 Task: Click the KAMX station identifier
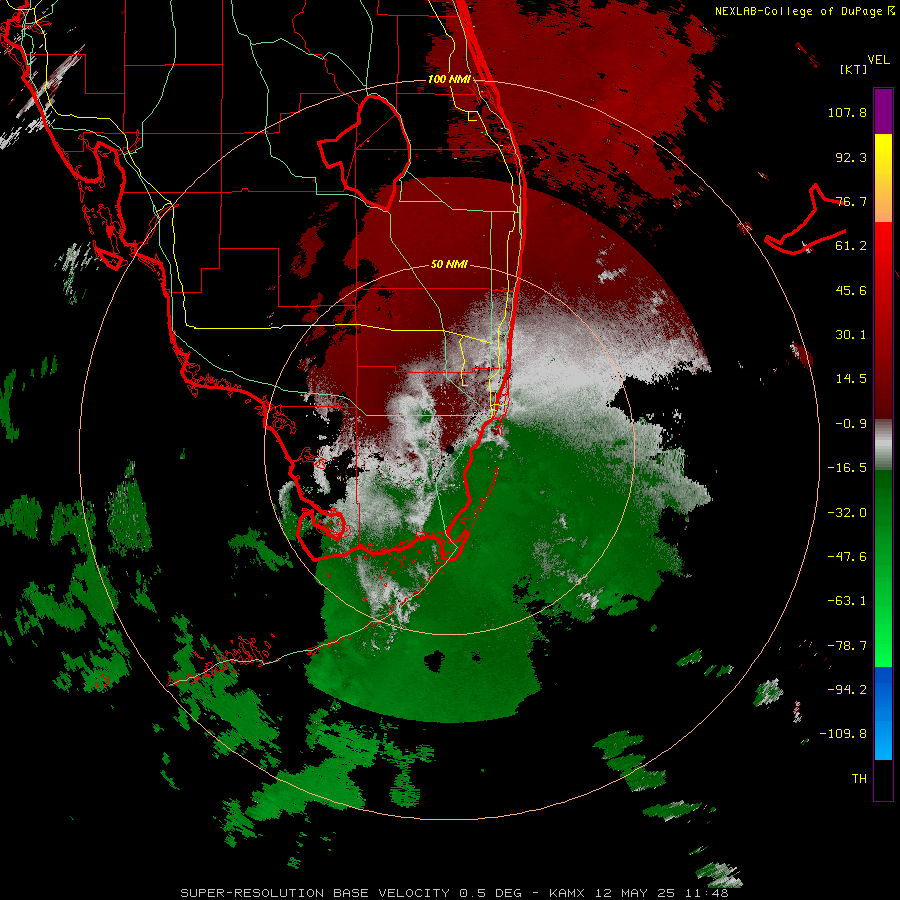(567, 893)
